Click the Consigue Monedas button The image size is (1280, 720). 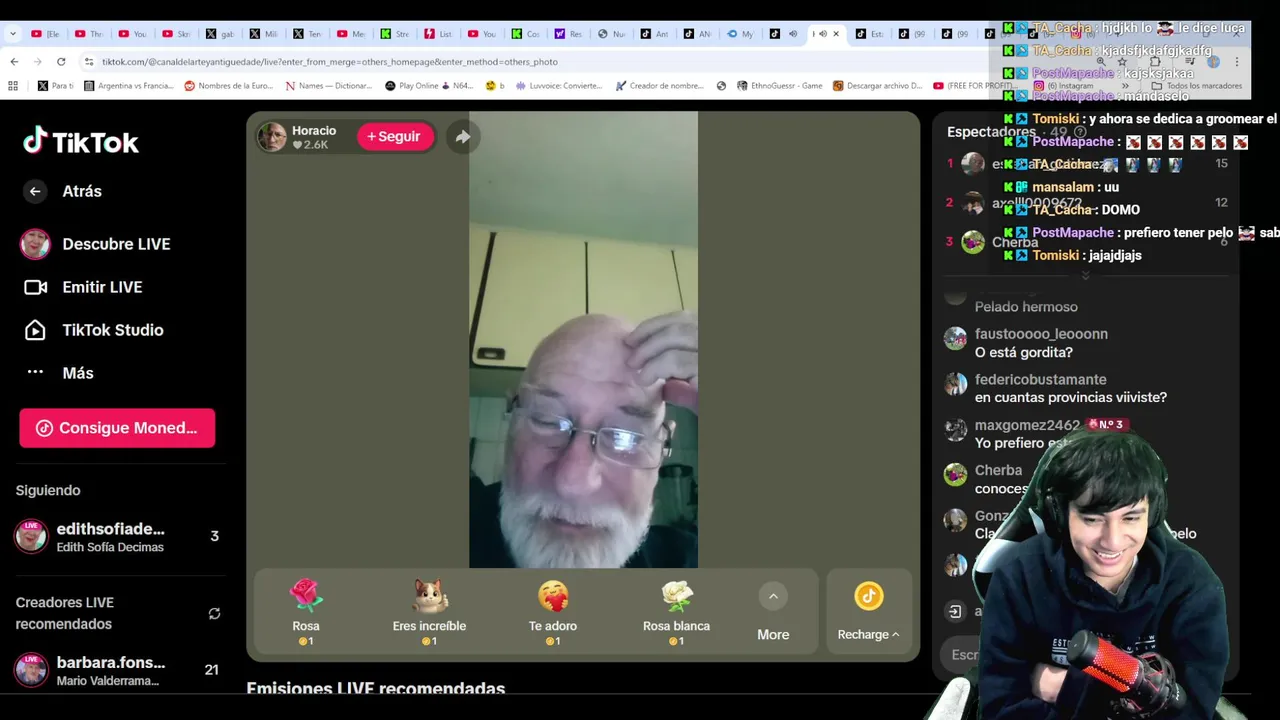117,428
